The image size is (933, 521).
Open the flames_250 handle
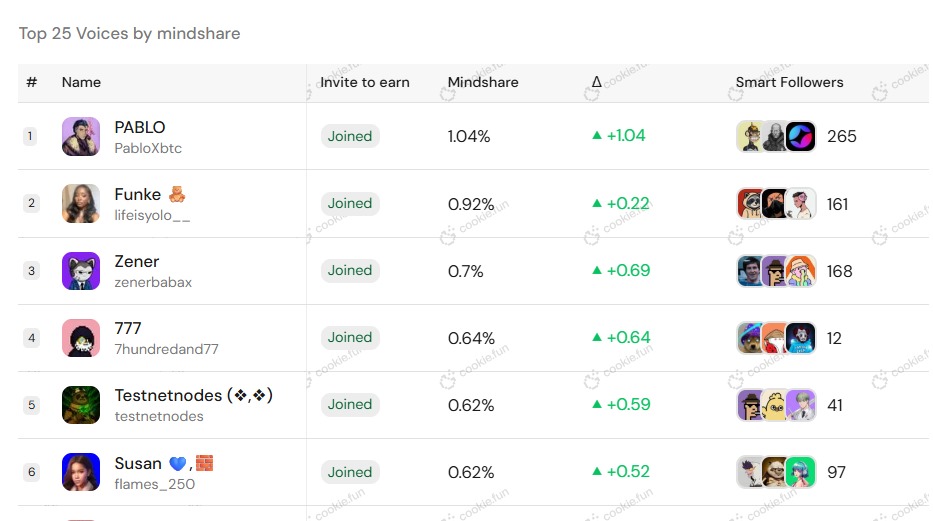tap(155, 484)
